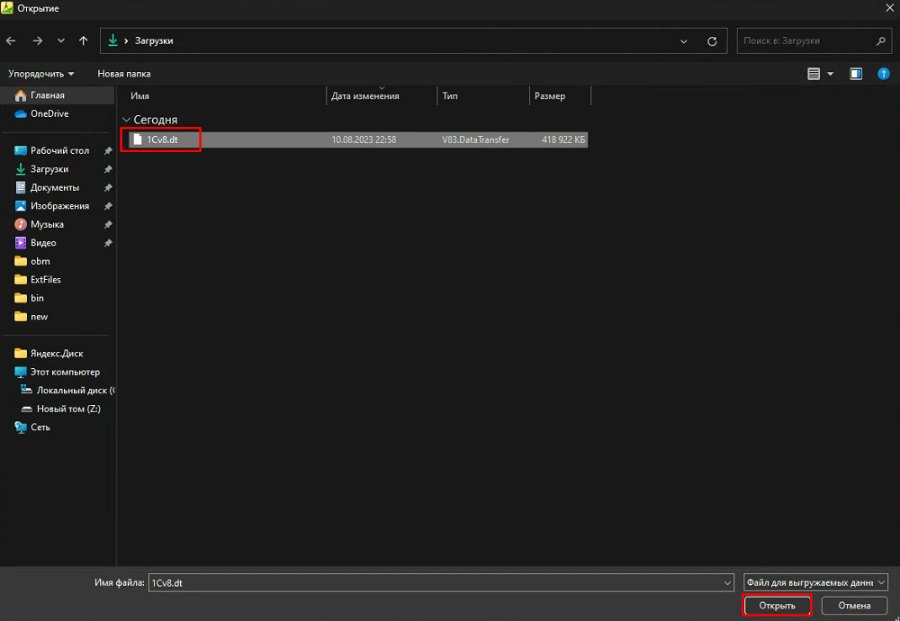This screenshot has width=900, height=621.
Task: Expand the Имя файла dropdown arrow
Action: pos(727,583)
